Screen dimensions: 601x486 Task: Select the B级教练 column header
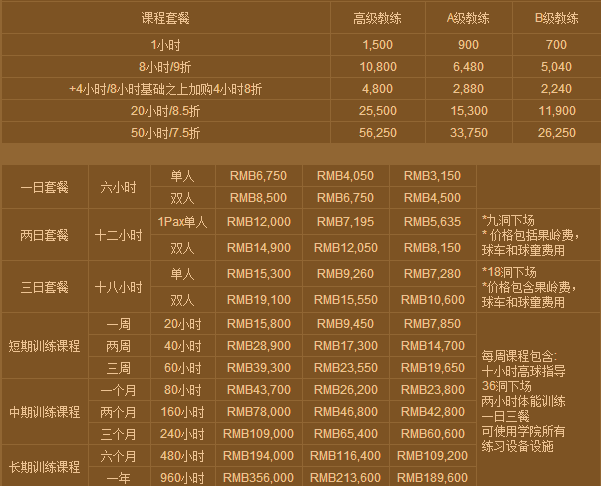[x=557, y=18]
